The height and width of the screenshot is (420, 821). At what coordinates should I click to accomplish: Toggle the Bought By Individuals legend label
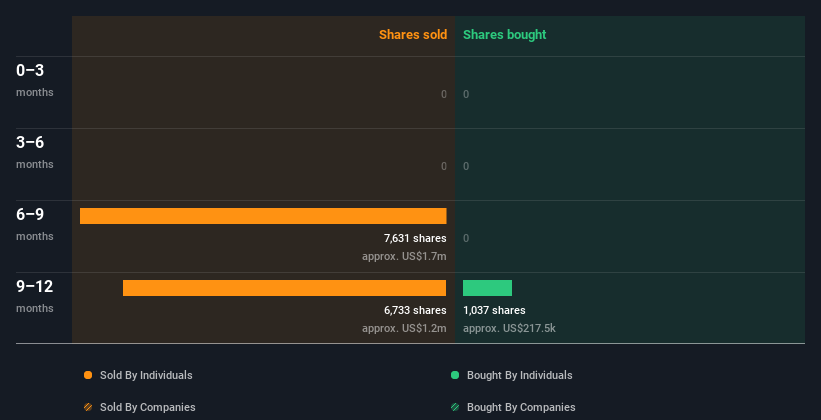point(519,375)
